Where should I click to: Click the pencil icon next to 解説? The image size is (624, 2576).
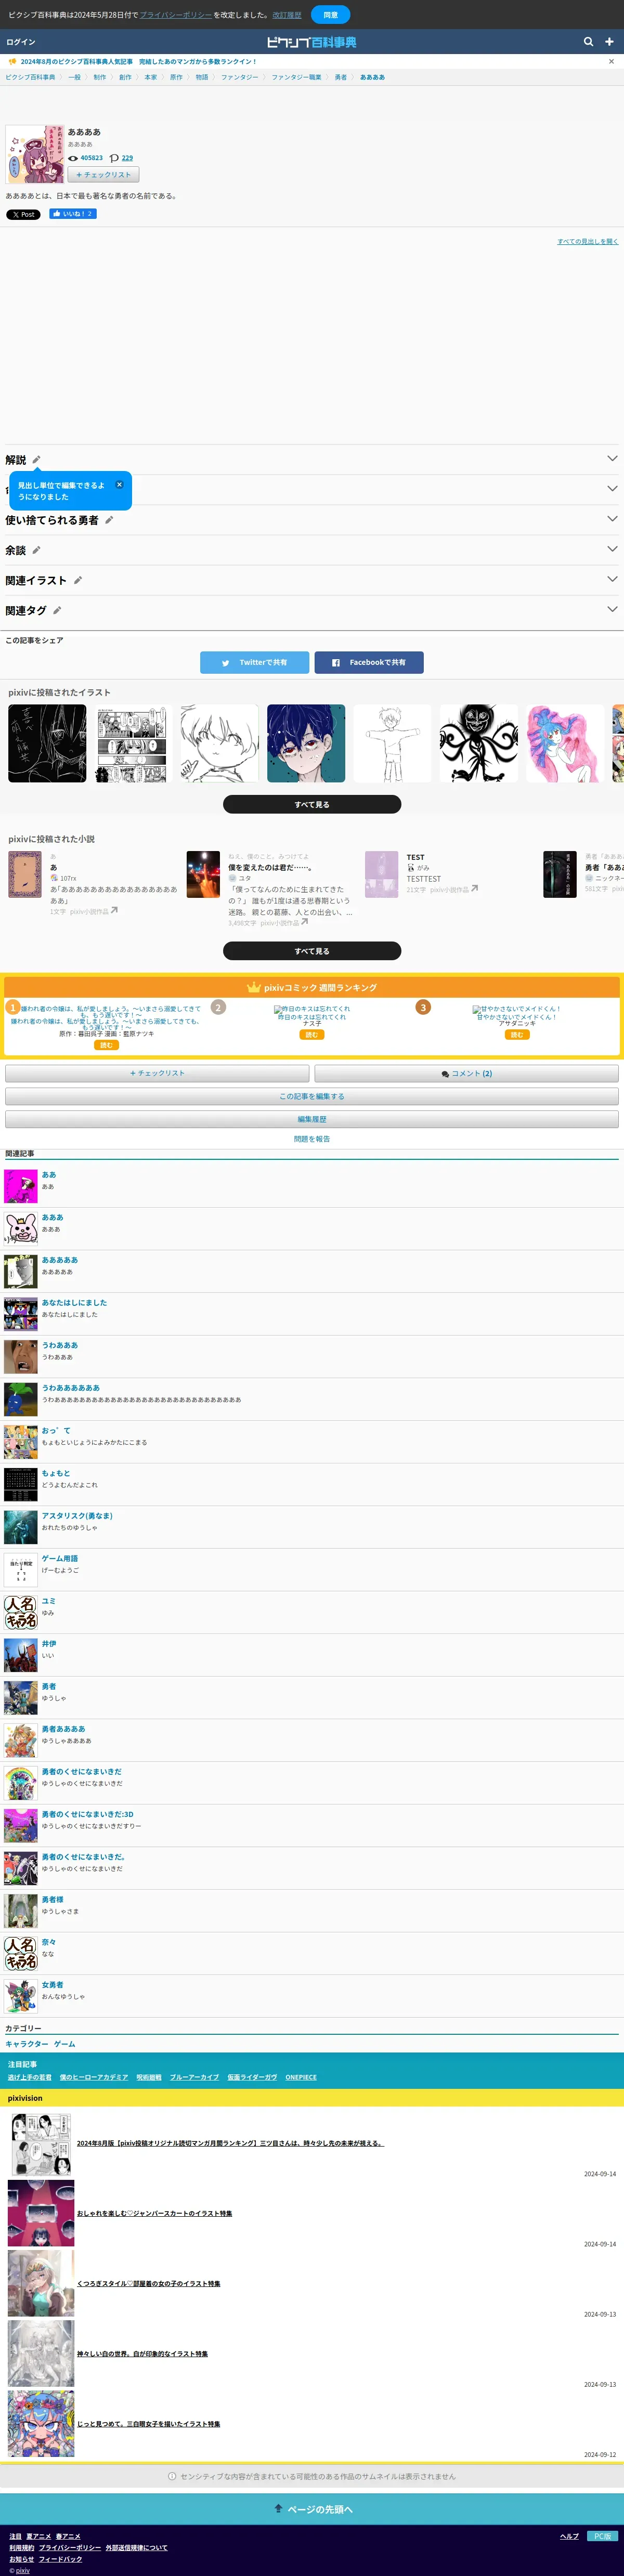[x=36, y=460]
